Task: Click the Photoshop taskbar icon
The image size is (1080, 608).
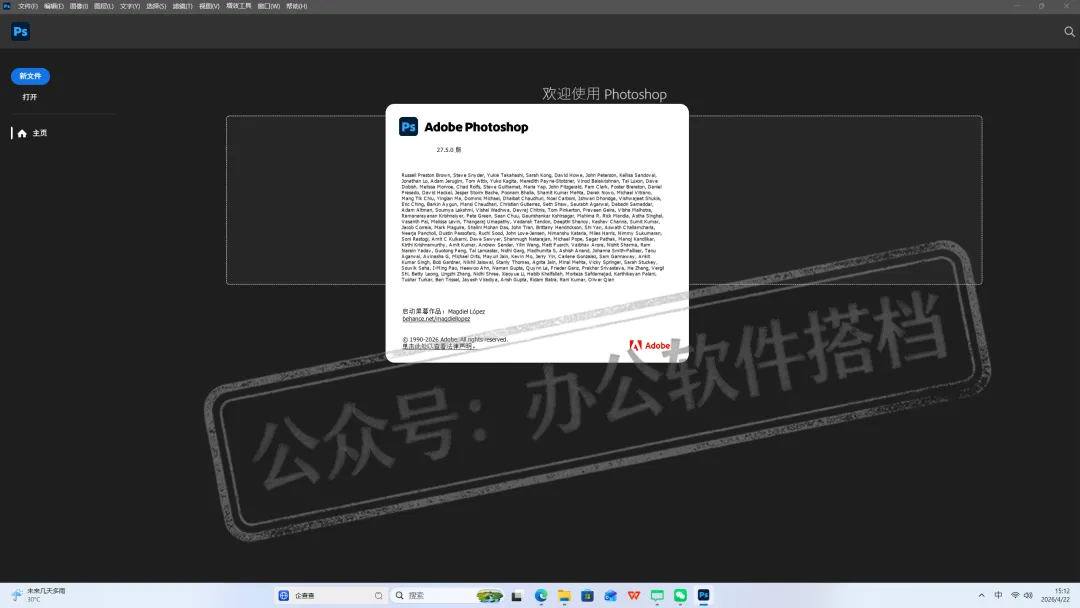Action: tap(703, 596)
